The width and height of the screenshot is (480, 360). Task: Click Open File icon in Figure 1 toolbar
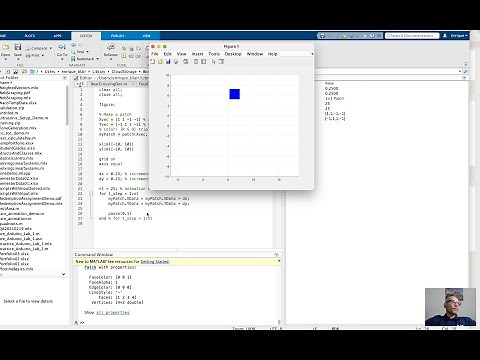point(160,62)
